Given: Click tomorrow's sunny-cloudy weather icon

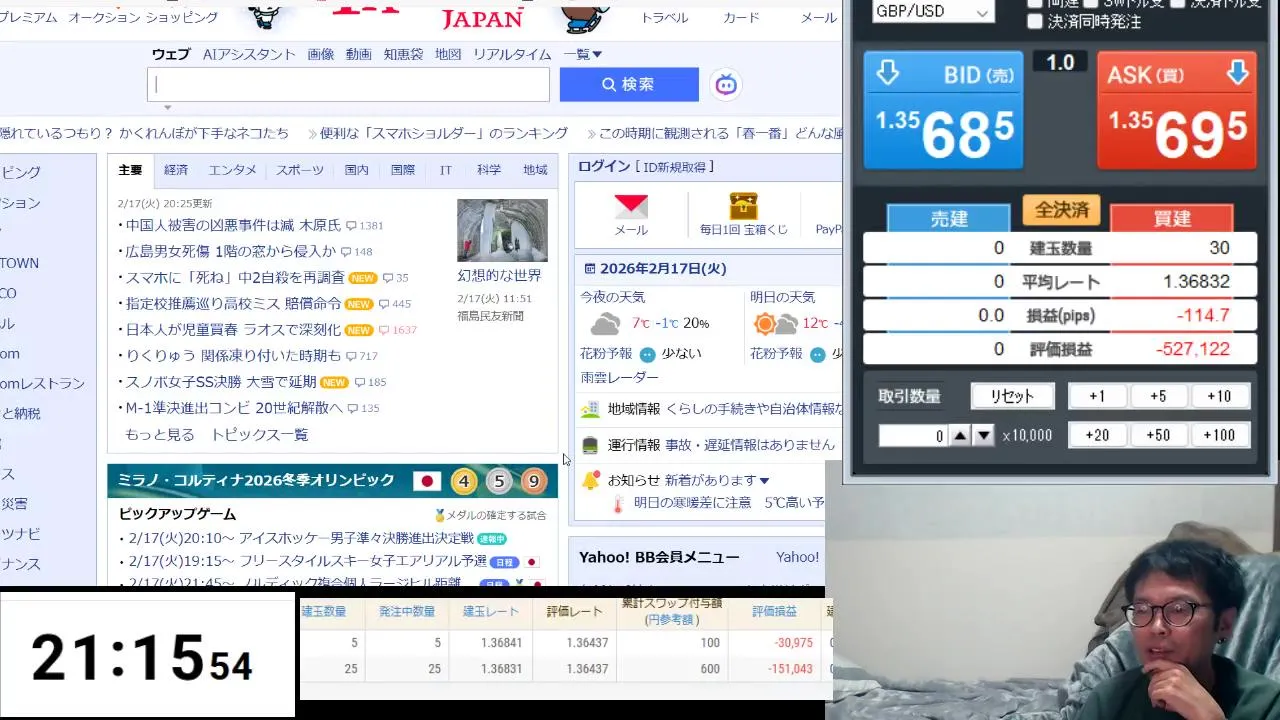Looking at the screenshot, I should coord(776,324).
